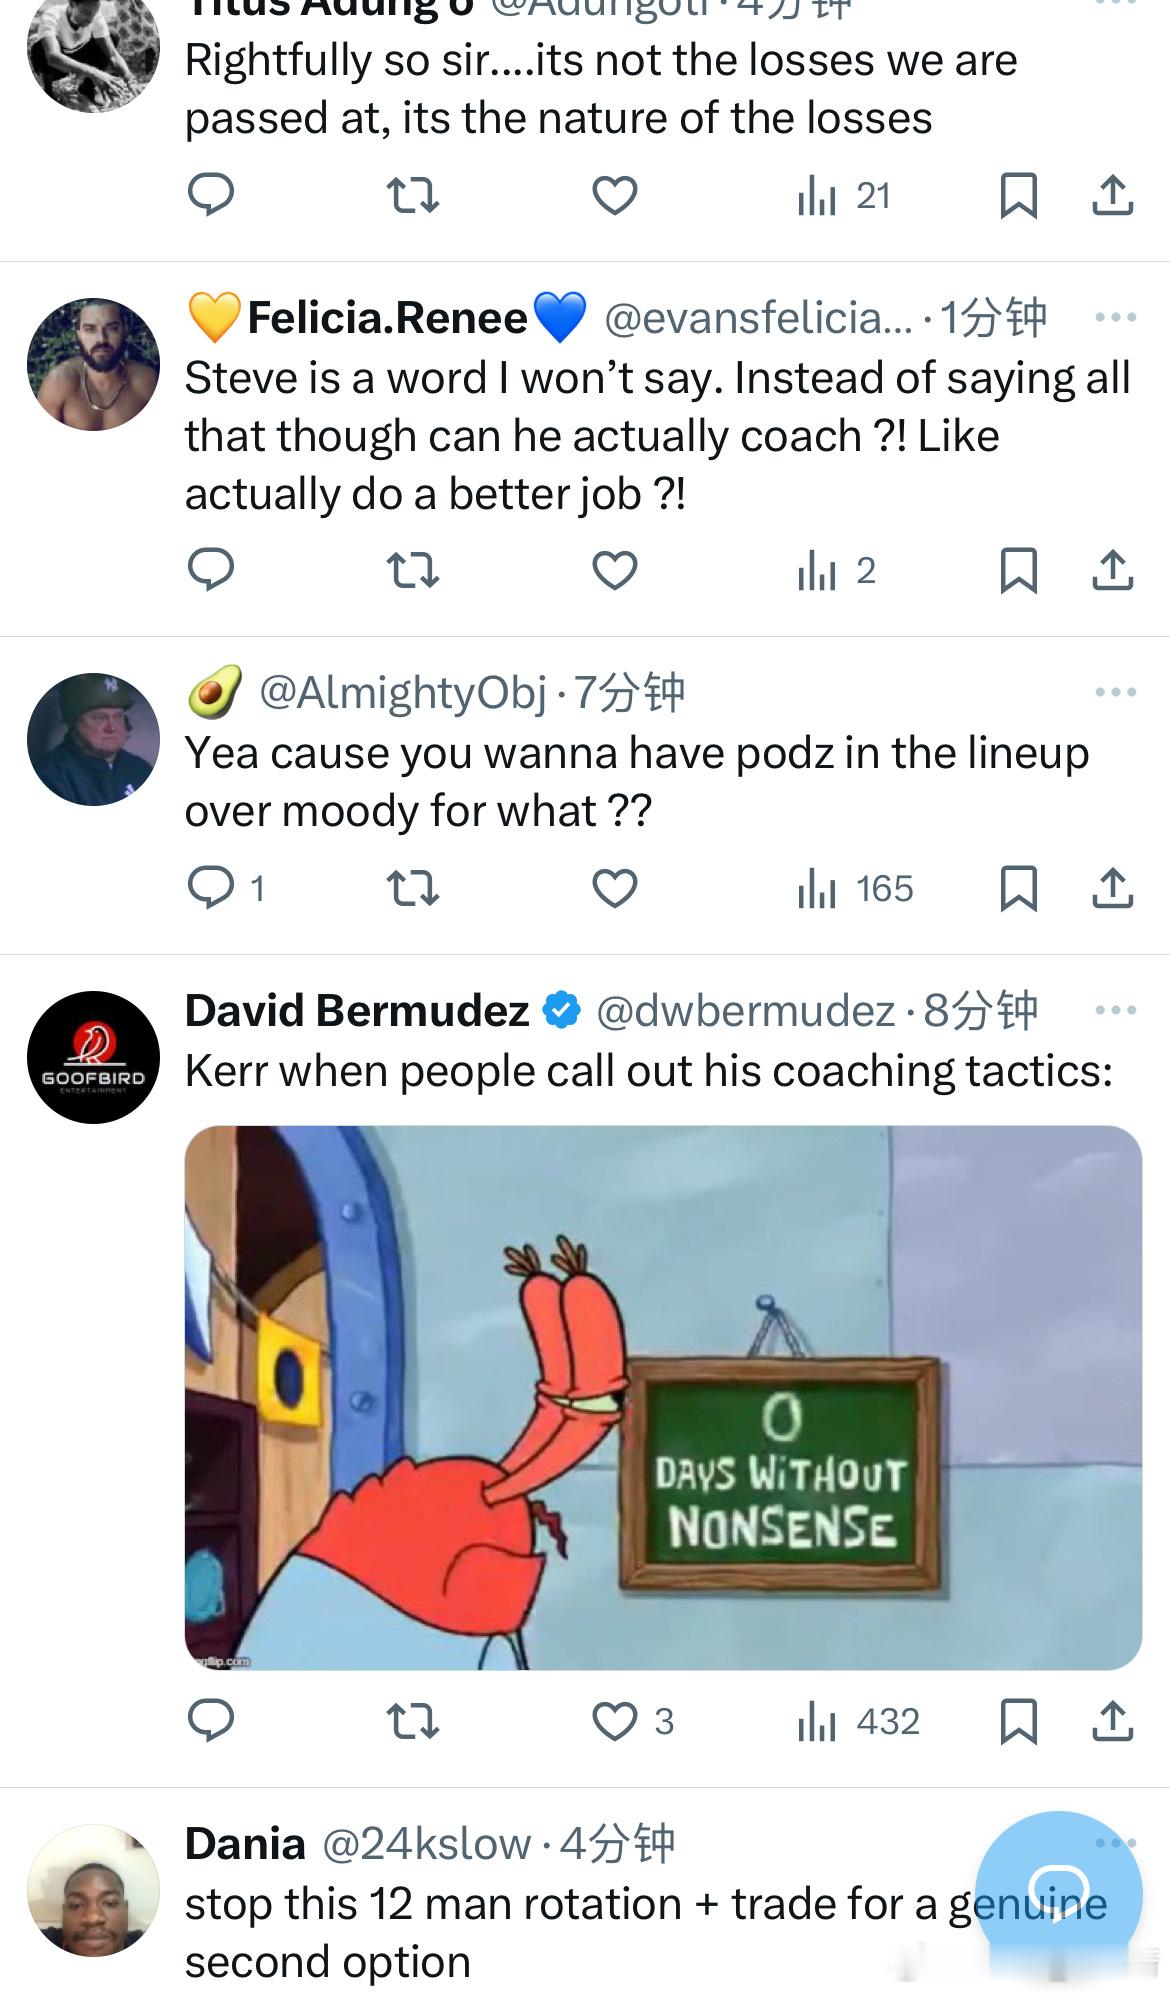1170x1993 pixels.
Task: Bookmark the Titus tweet with 21 views
Action: 1018,195
